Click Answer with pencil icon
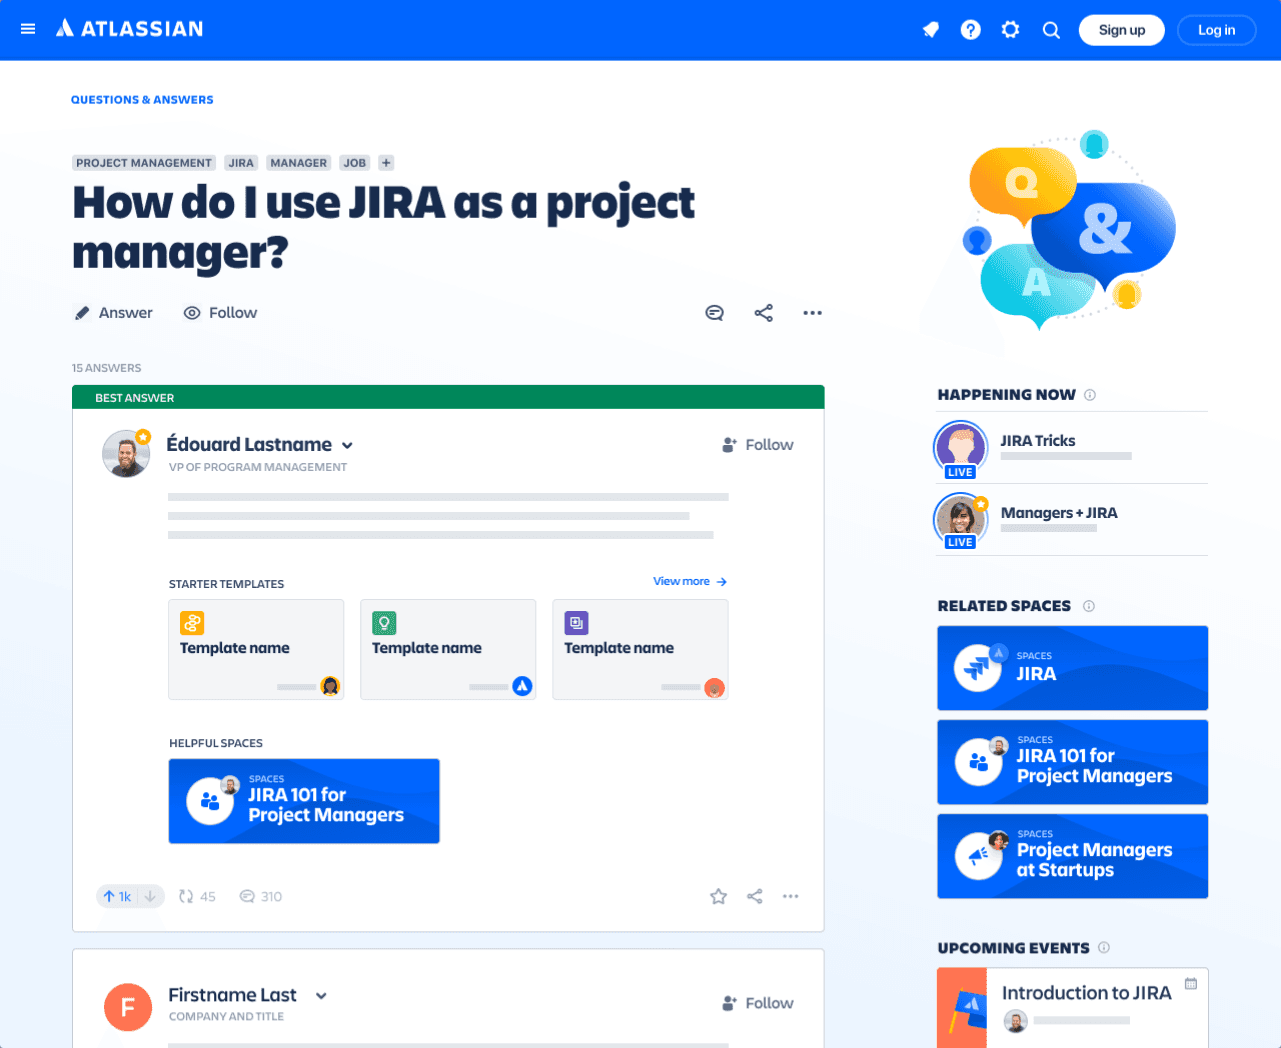 (x=113, y=313)
